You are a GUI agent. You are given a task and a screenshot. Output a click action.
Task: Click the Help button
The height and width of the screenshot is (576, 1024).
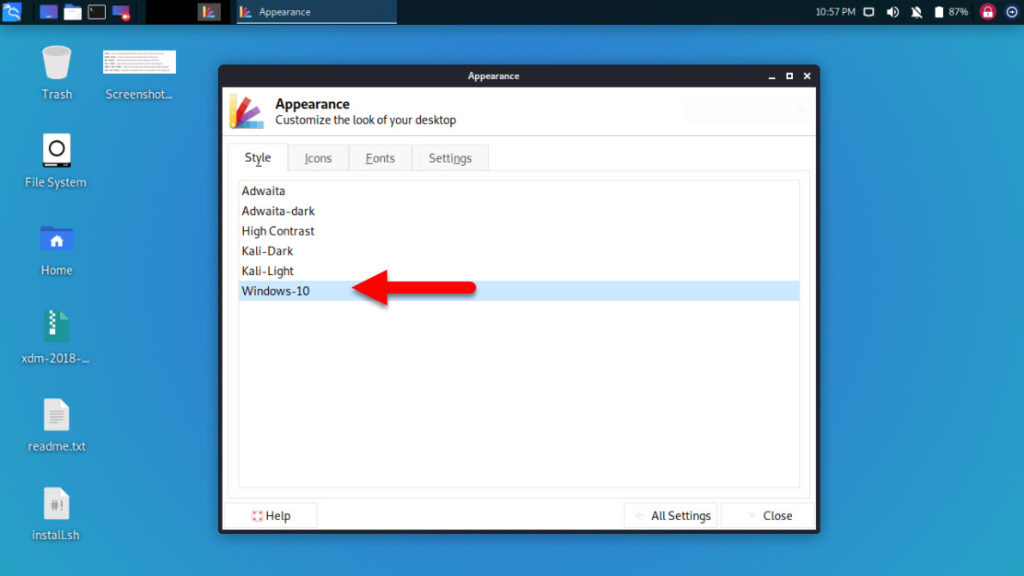click(271, 515)
